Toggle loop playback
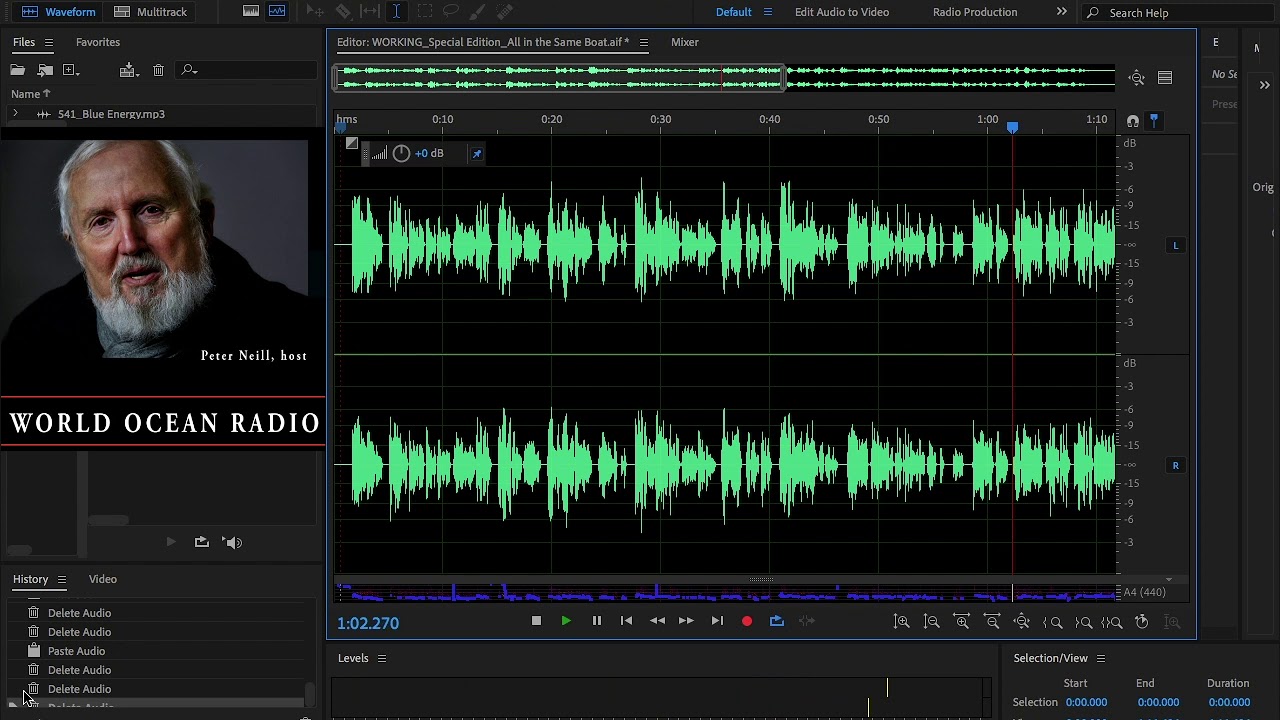1280x720 pixels. point(777,621)
